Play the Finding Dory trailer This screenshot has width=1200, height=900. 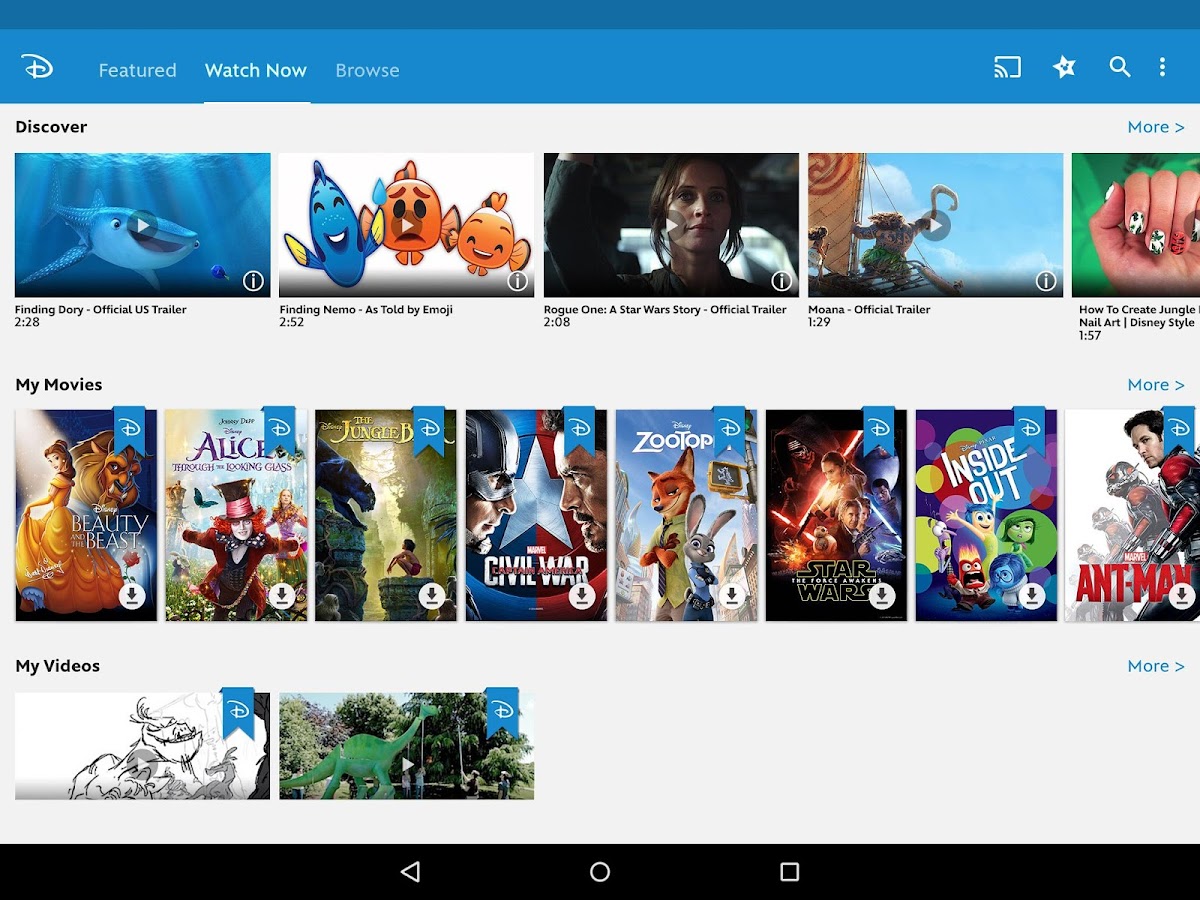coord(143,225)
